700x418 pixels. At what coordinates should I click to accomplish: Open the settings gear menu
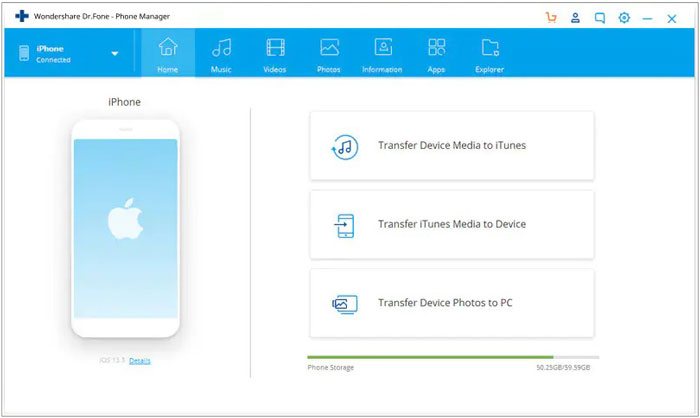point(624,17)
